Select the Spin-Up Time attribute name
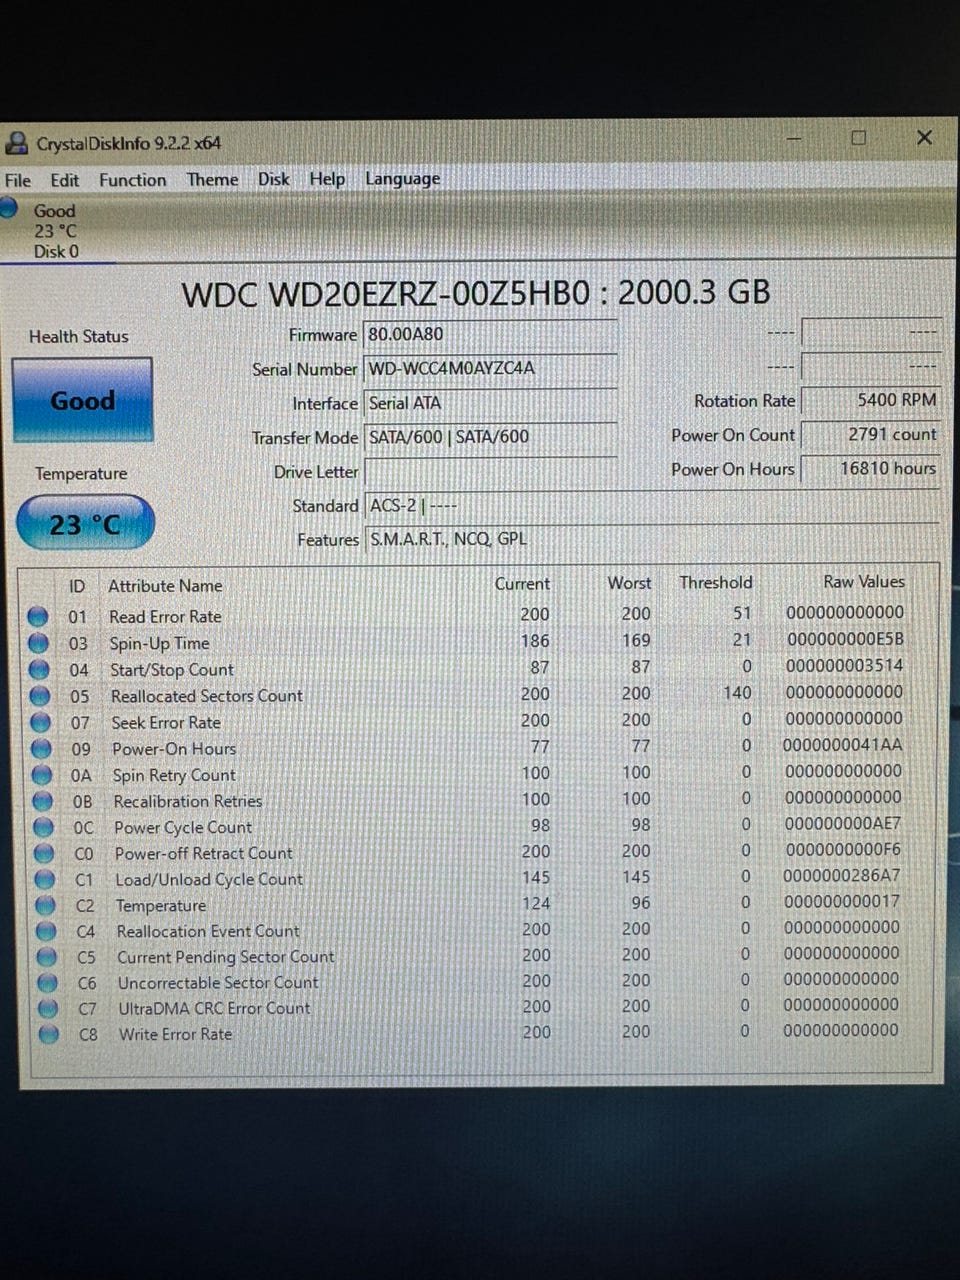The image size is (960, 1280). [x=159, y=644]
